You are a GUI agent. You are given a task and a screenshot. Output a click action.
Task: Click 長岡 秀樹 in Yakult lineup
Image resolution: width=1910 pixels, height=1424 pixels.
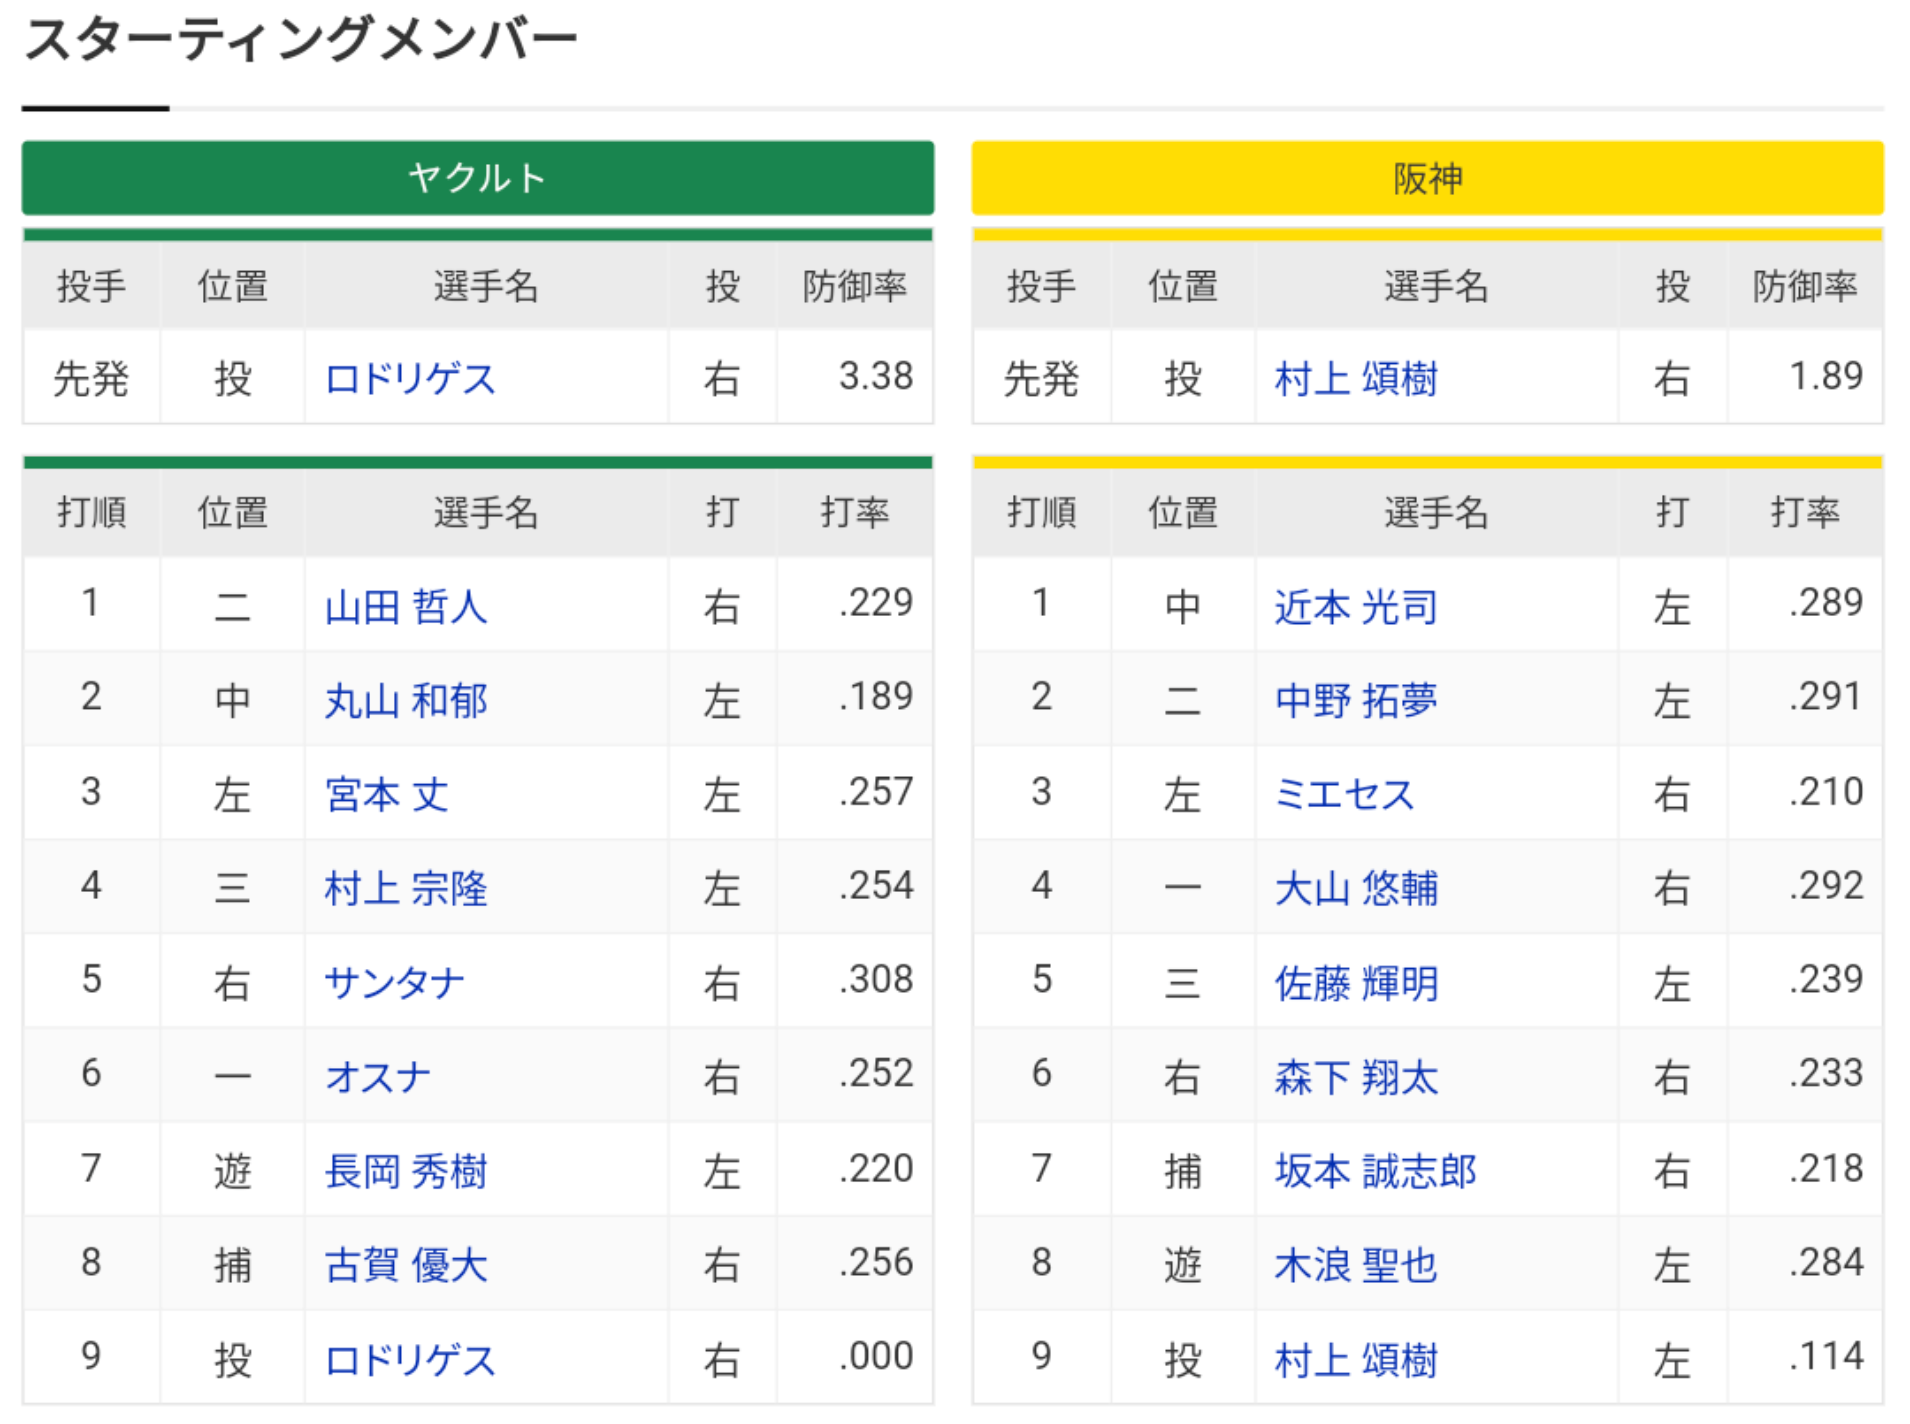pyautogui.click(x=406, y=1170)
